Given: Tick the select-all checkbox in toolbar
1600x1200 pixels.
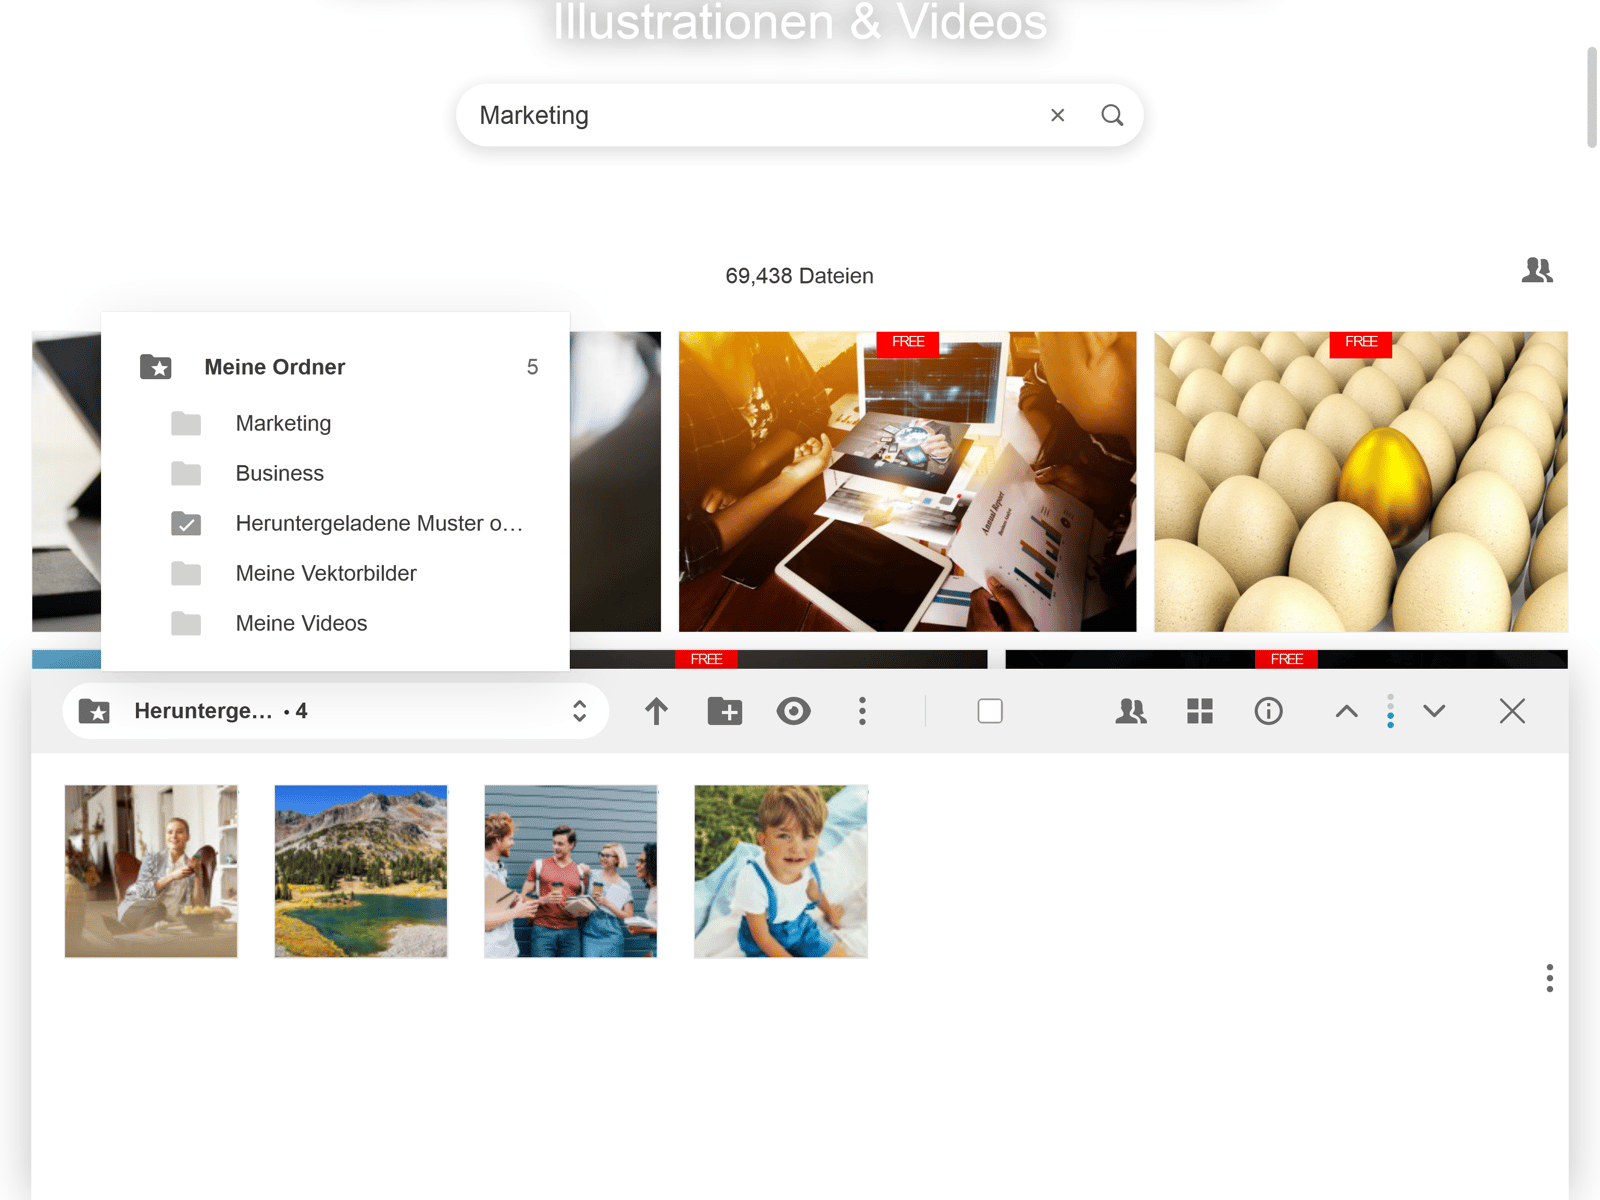Looking at the screenshot, I should pyautogui.click(x=990, y=711).
